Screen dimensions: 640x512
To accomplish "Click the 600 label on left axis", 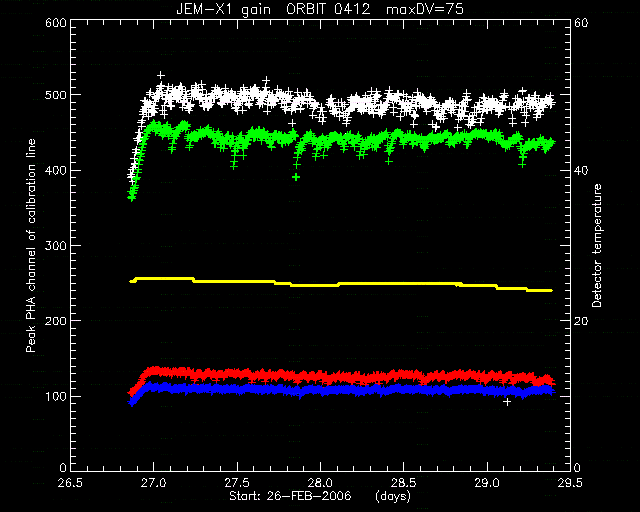I will (56, 22).
